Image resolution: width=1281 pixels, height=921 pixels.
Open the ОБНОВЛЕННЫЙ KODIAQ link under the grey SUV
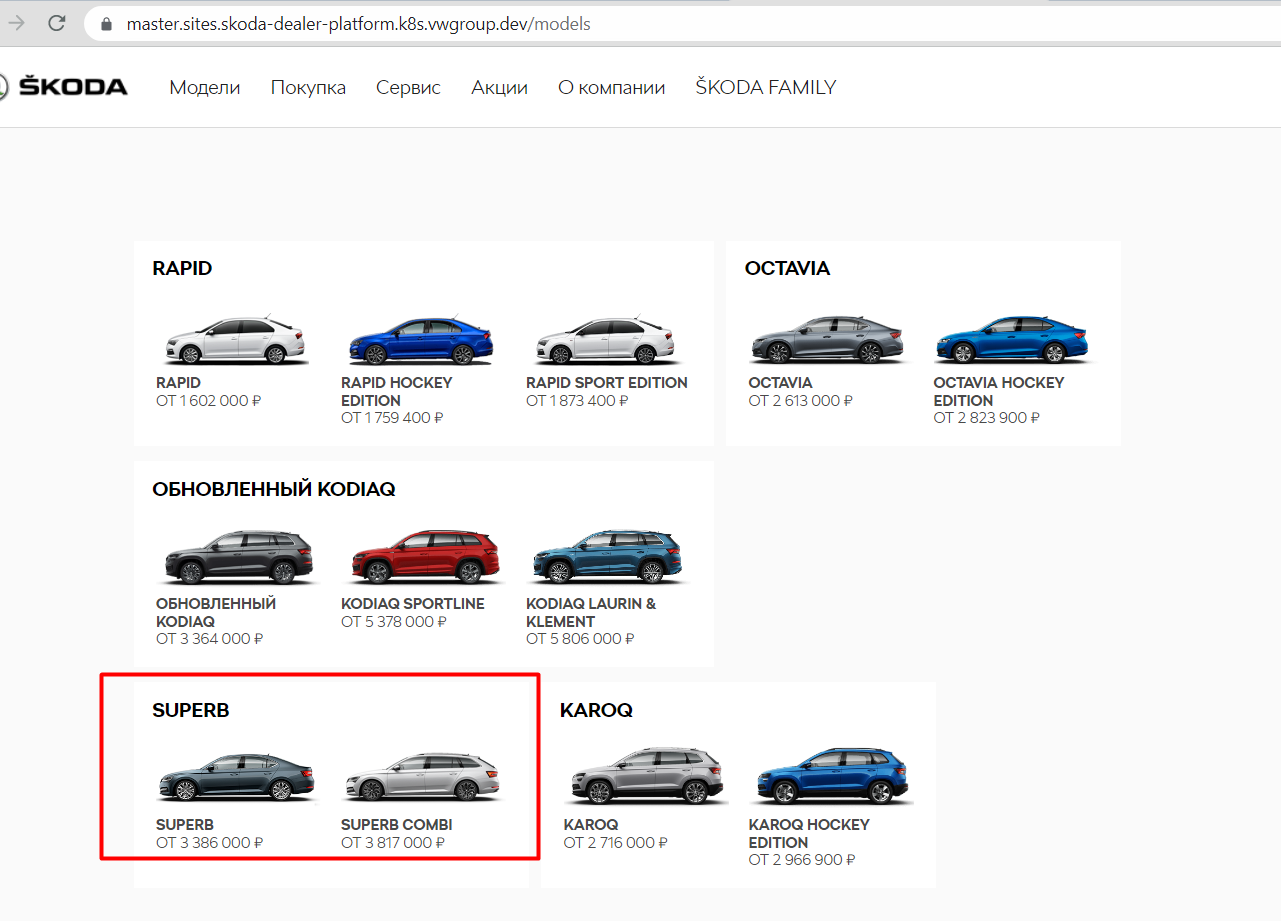216,613
